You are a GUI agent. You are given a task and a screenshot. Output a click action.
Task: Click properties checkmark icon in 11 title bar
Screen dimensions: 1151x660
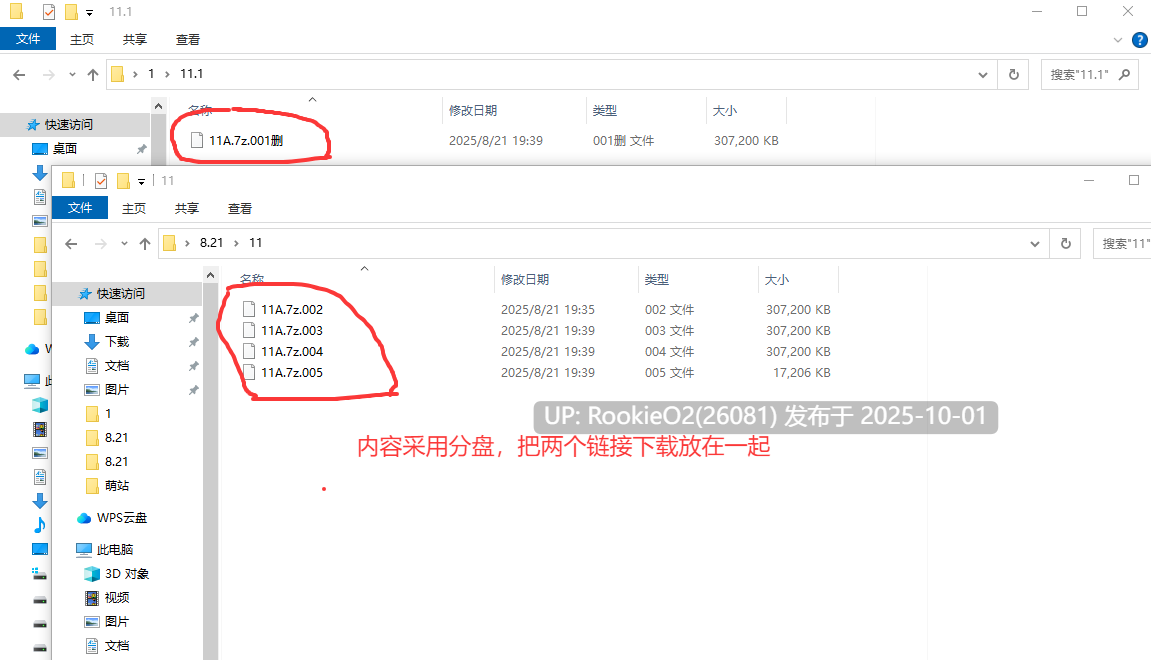pos(101,181)
